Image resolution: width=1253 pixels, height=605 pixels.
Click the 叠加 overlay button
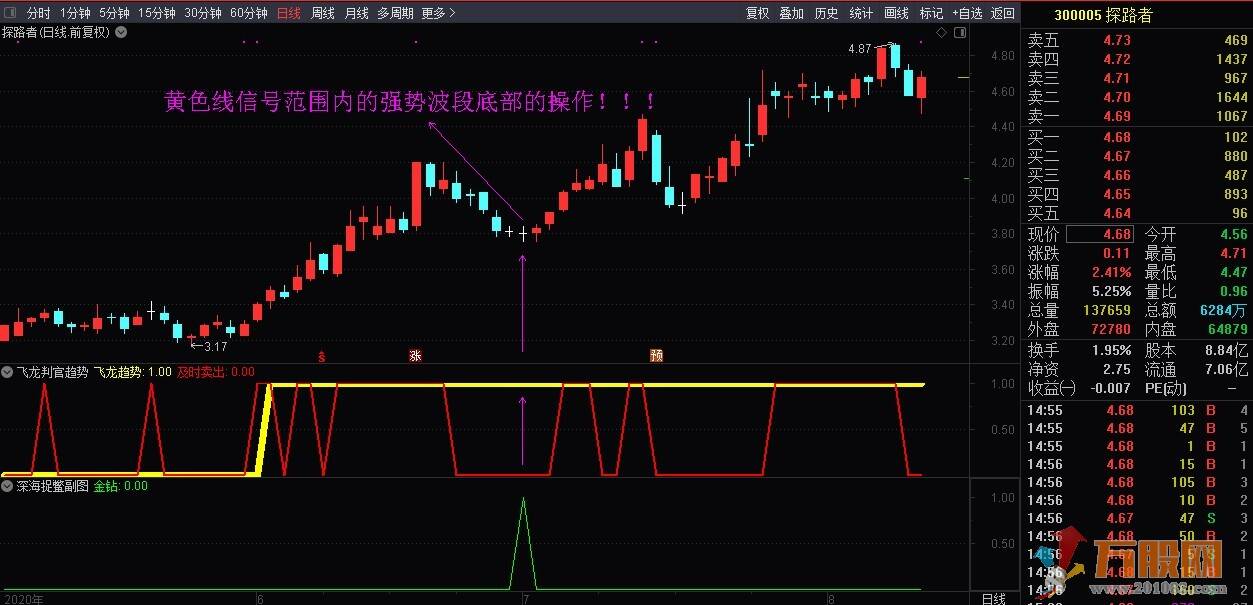point(792,13)
